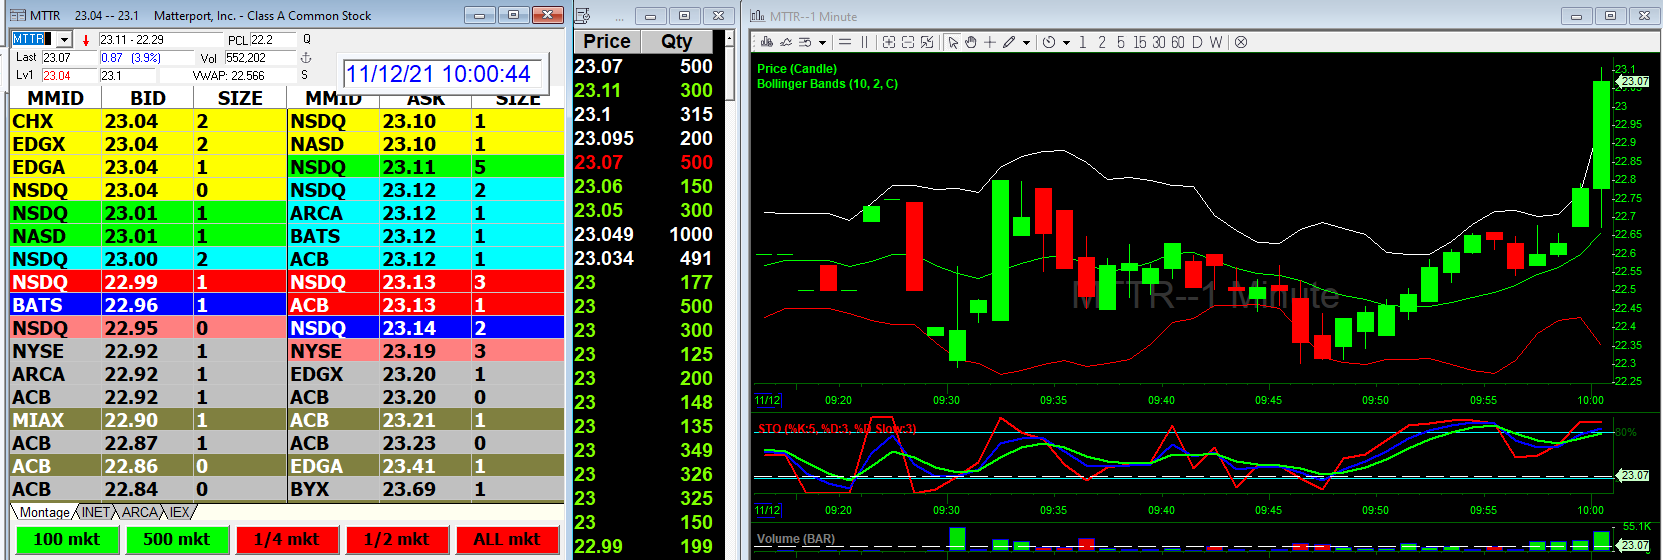Select the EDGA 23.41 ask row

click(426, 466)
